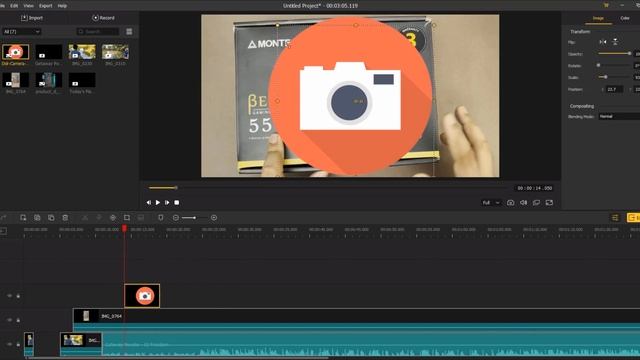Click the yellow Export button

[x=633, y=218]
